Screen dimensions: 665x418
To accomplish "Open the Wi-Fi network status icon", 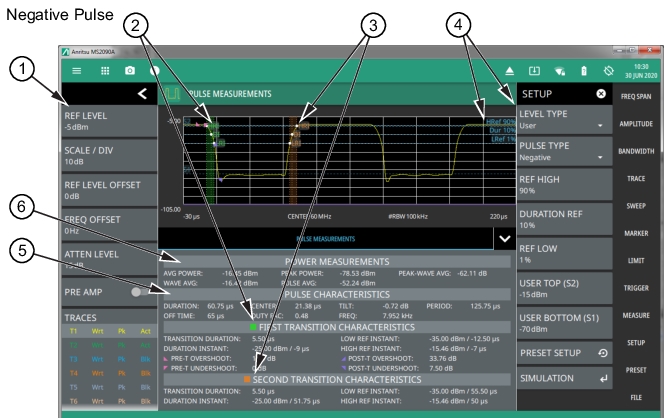I will click(559, 71).
